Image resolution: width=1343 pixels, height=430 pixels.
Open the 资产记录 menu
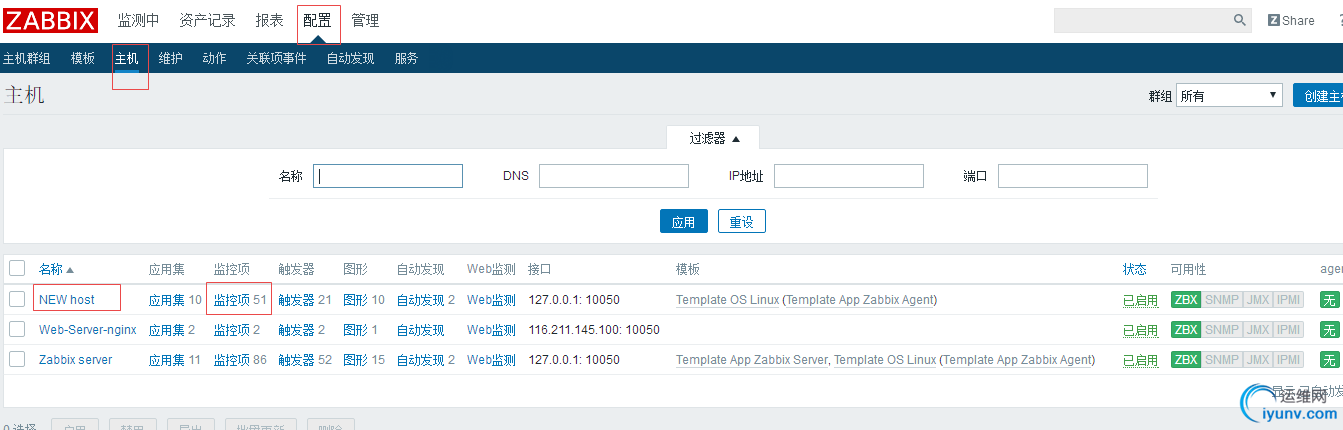point(207,20)
